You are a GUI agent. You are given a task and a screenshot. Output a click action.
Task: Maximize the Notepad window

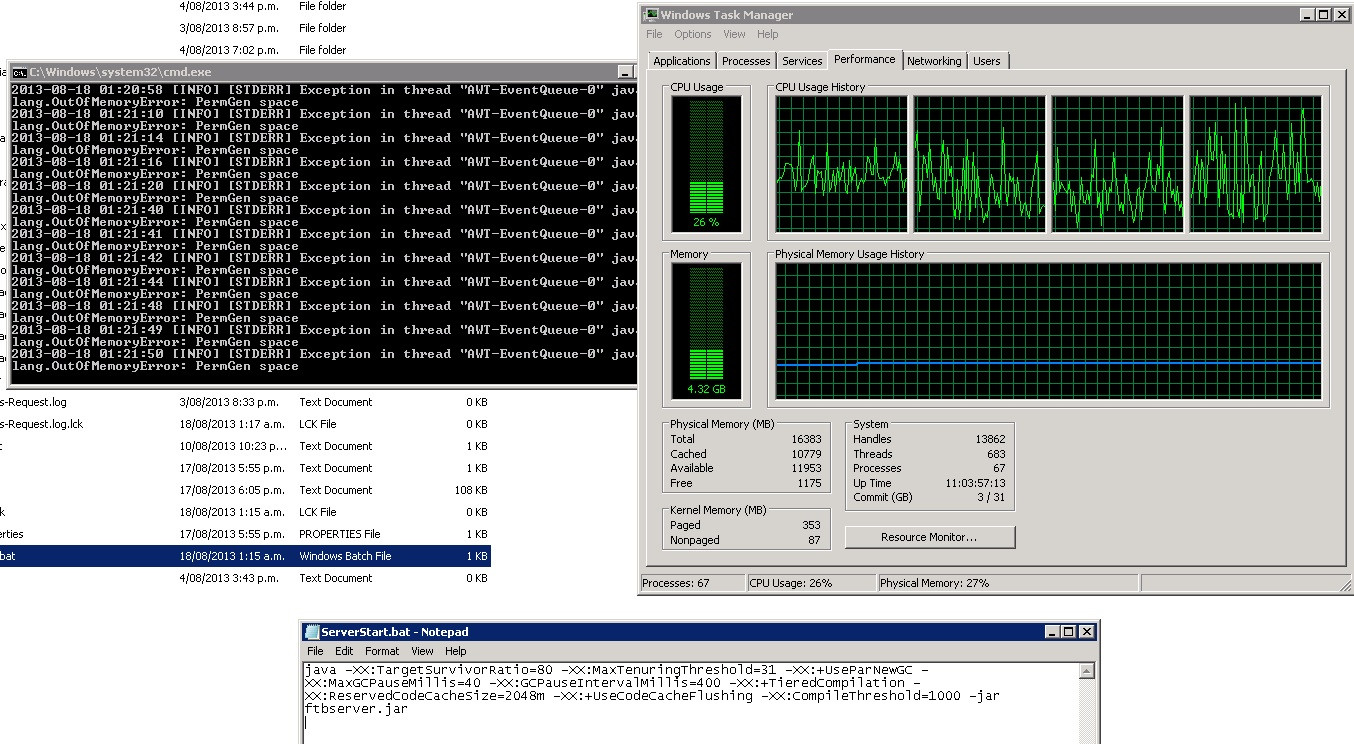tap(1068, 632)
